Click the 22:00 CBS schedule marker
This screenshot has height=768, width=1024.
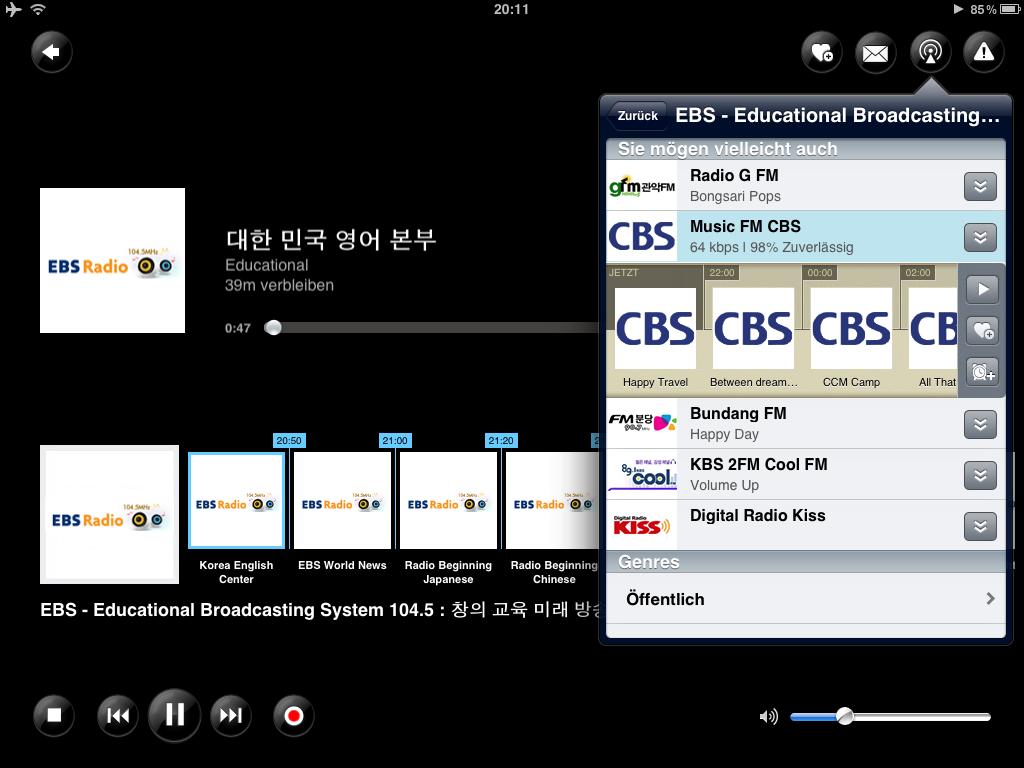tap(721, 273)
